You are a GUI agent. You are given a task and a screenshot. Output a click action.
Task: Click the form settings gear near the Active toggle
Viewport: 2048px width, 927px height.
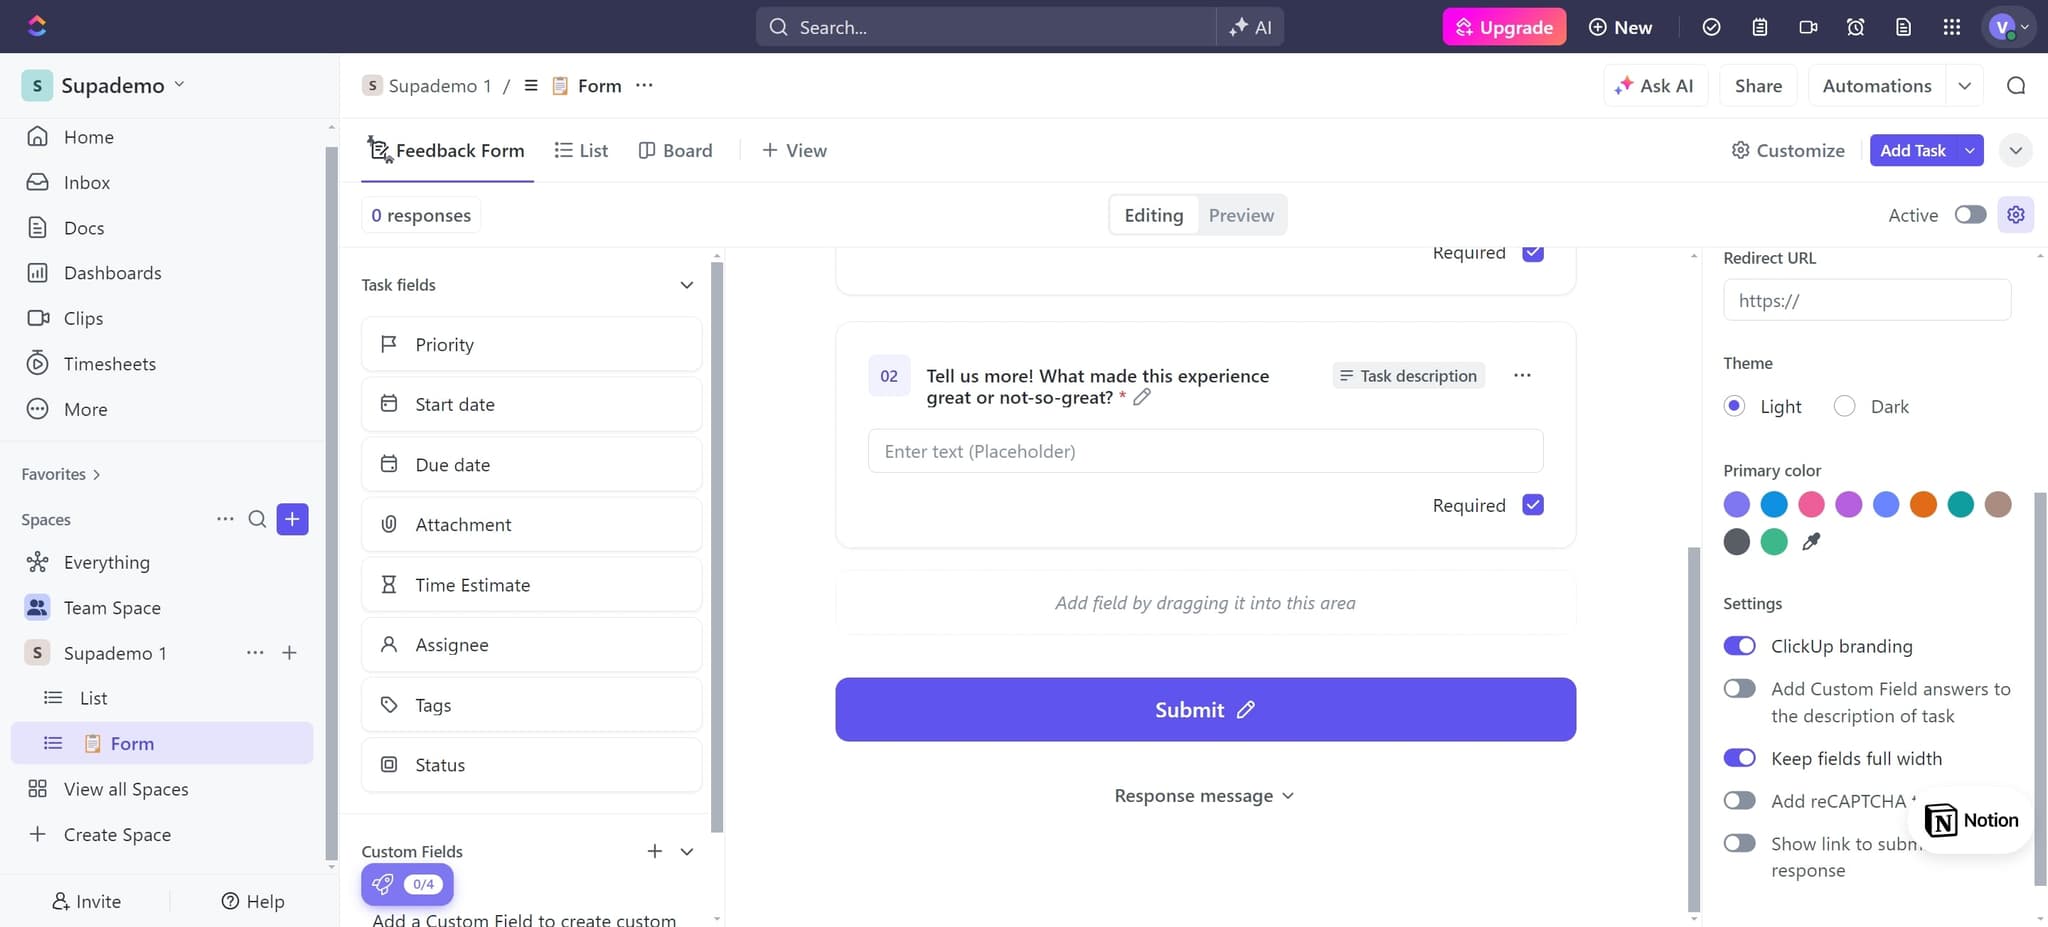(x=2016, y=214)
